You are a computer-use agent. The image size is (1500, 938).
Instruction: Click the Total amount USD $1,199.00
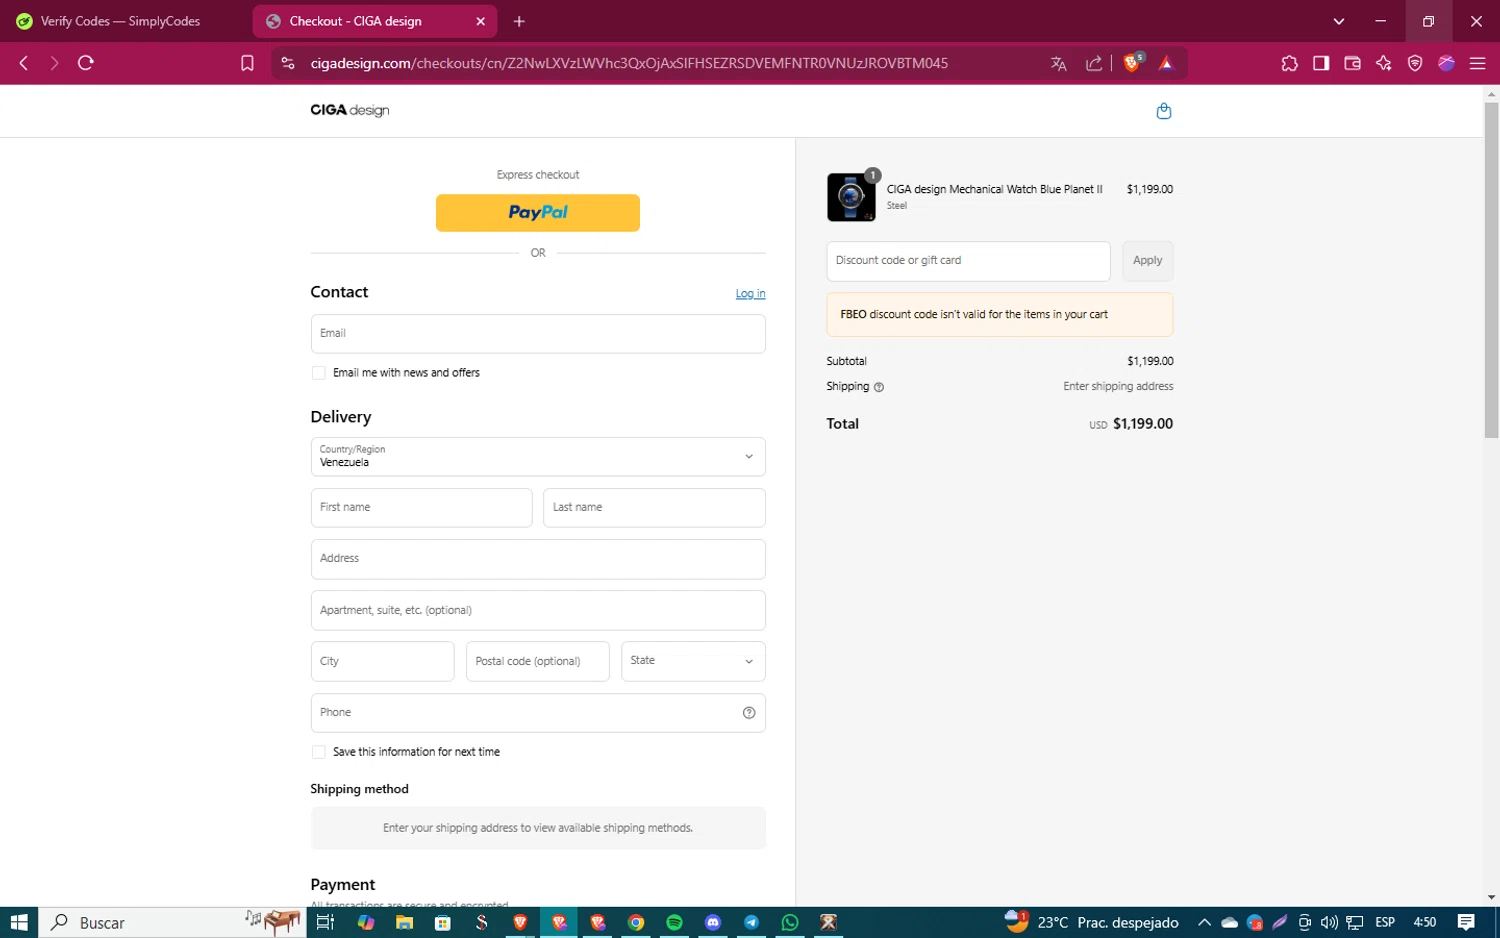click(1131, 424)
